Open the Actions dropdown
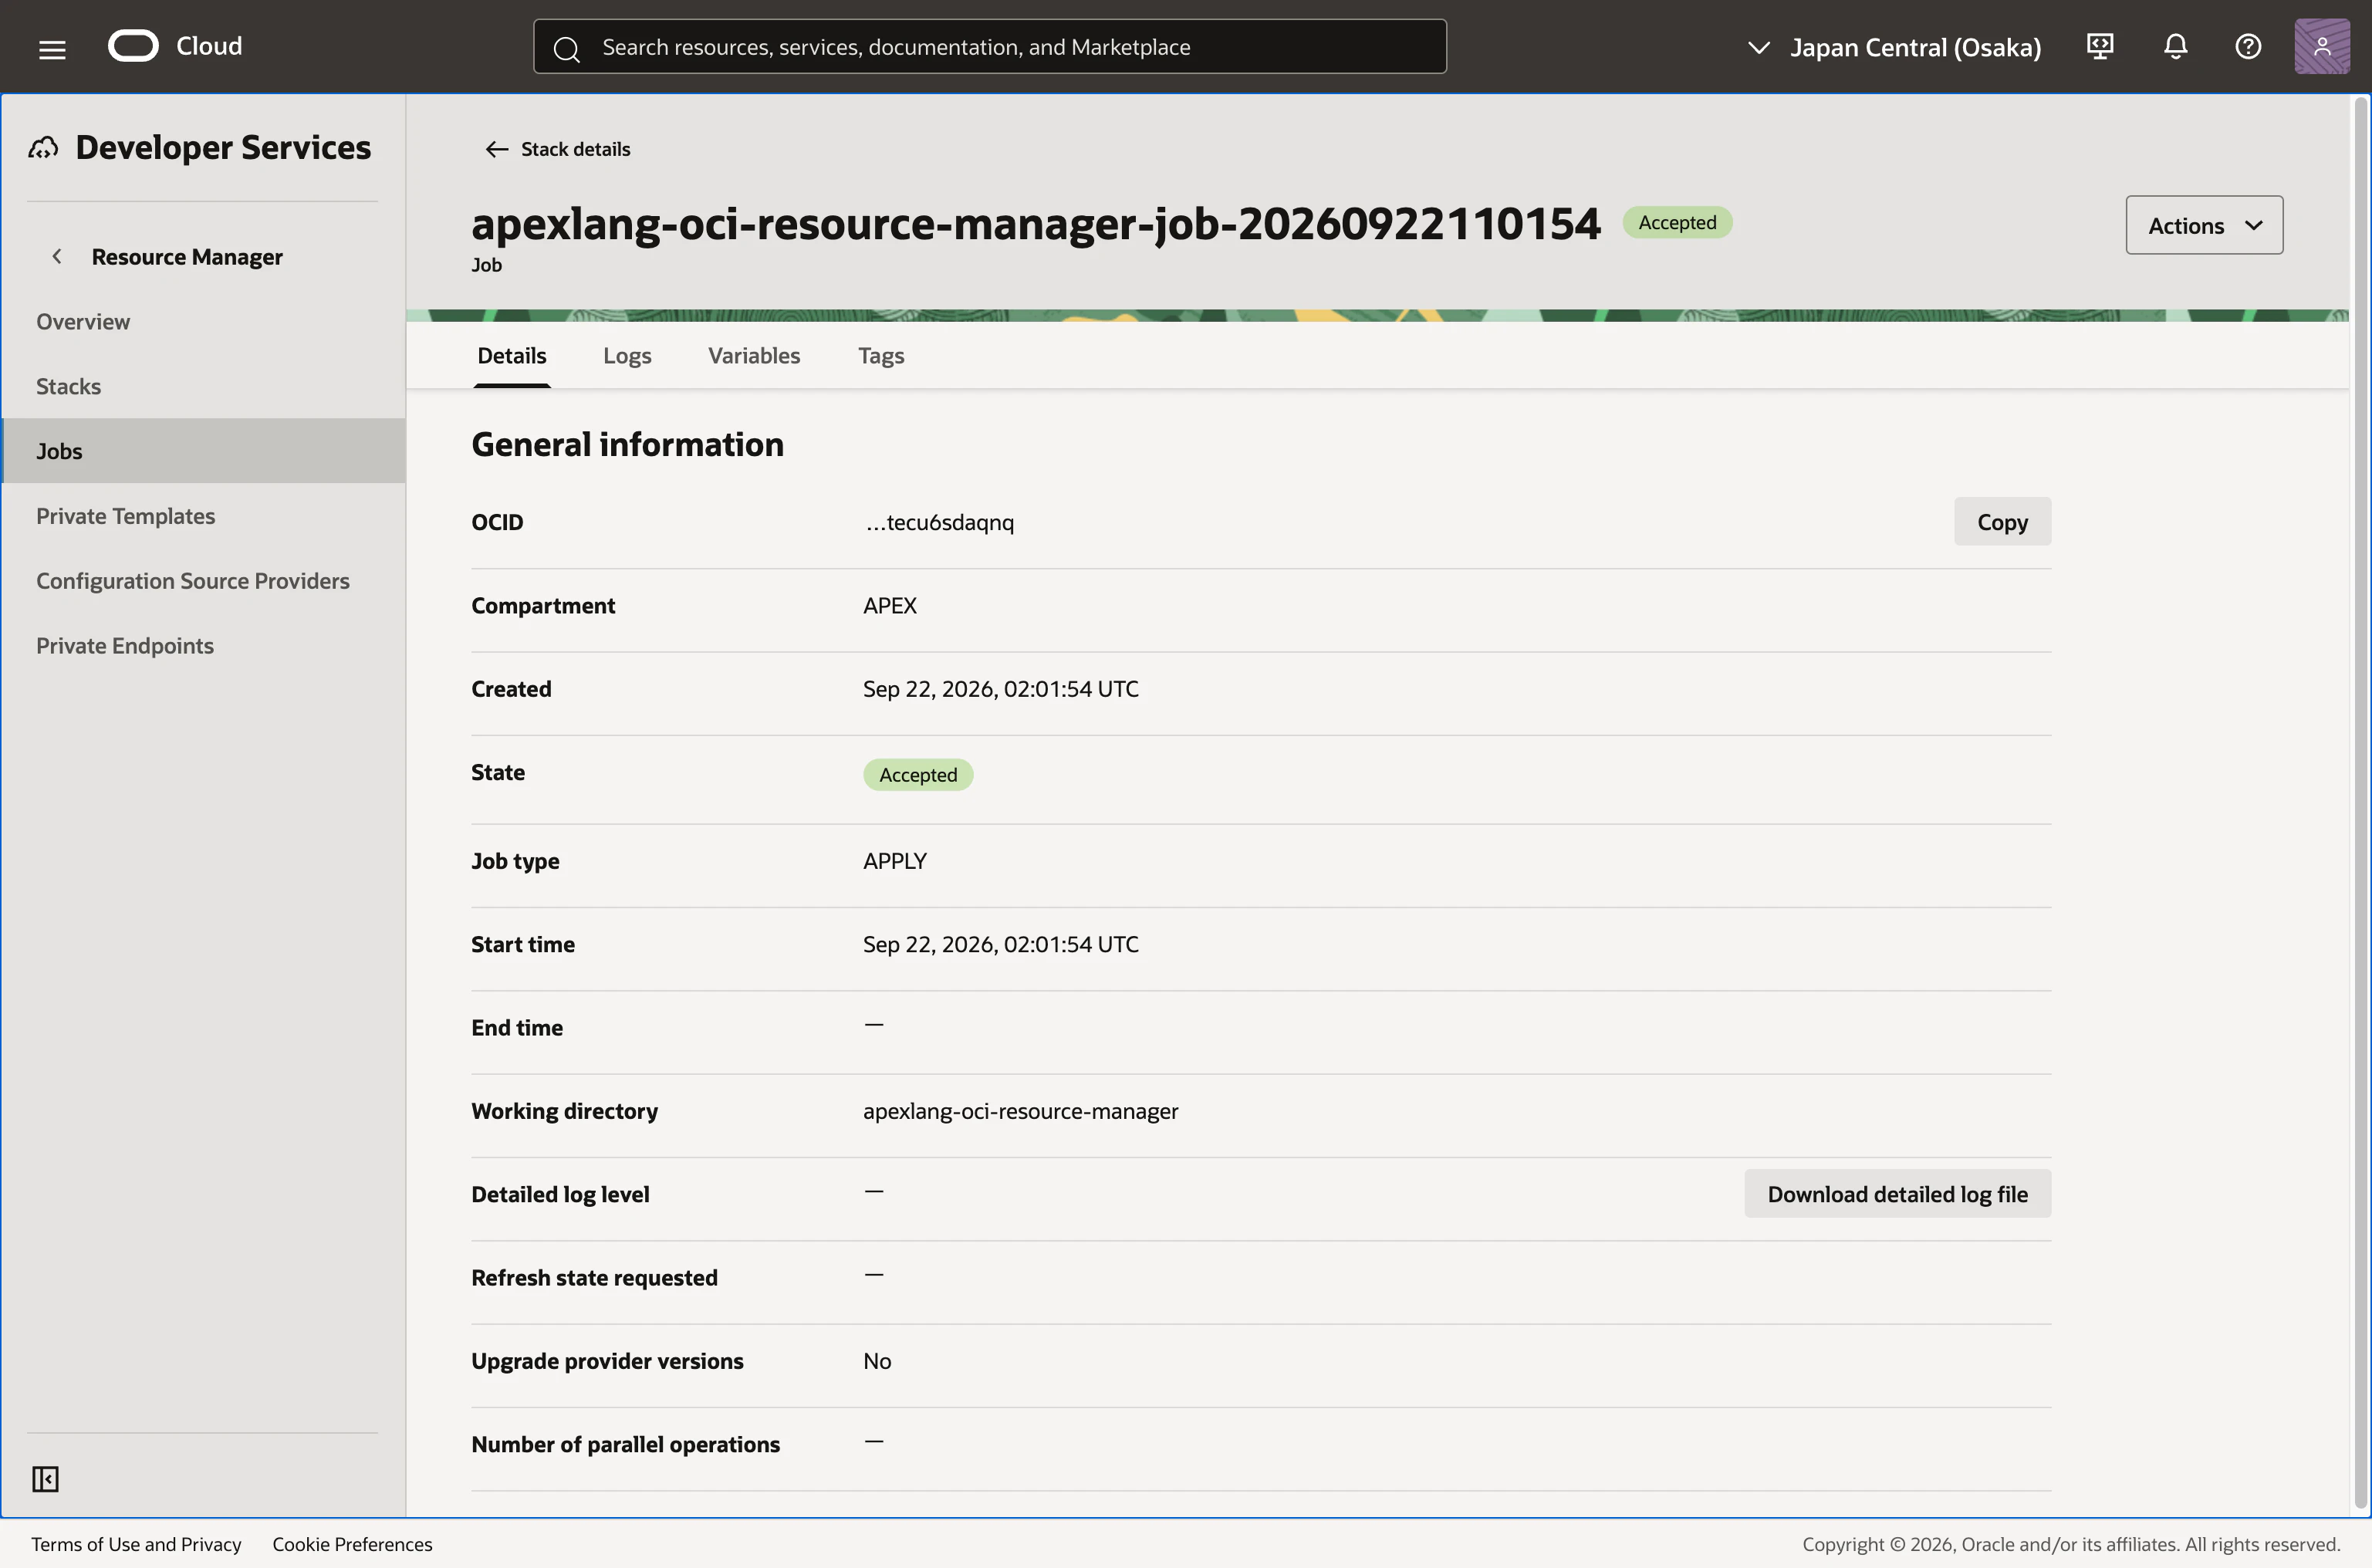This screenshot has width=2372, height=1568. click(x=2204, y=225)
